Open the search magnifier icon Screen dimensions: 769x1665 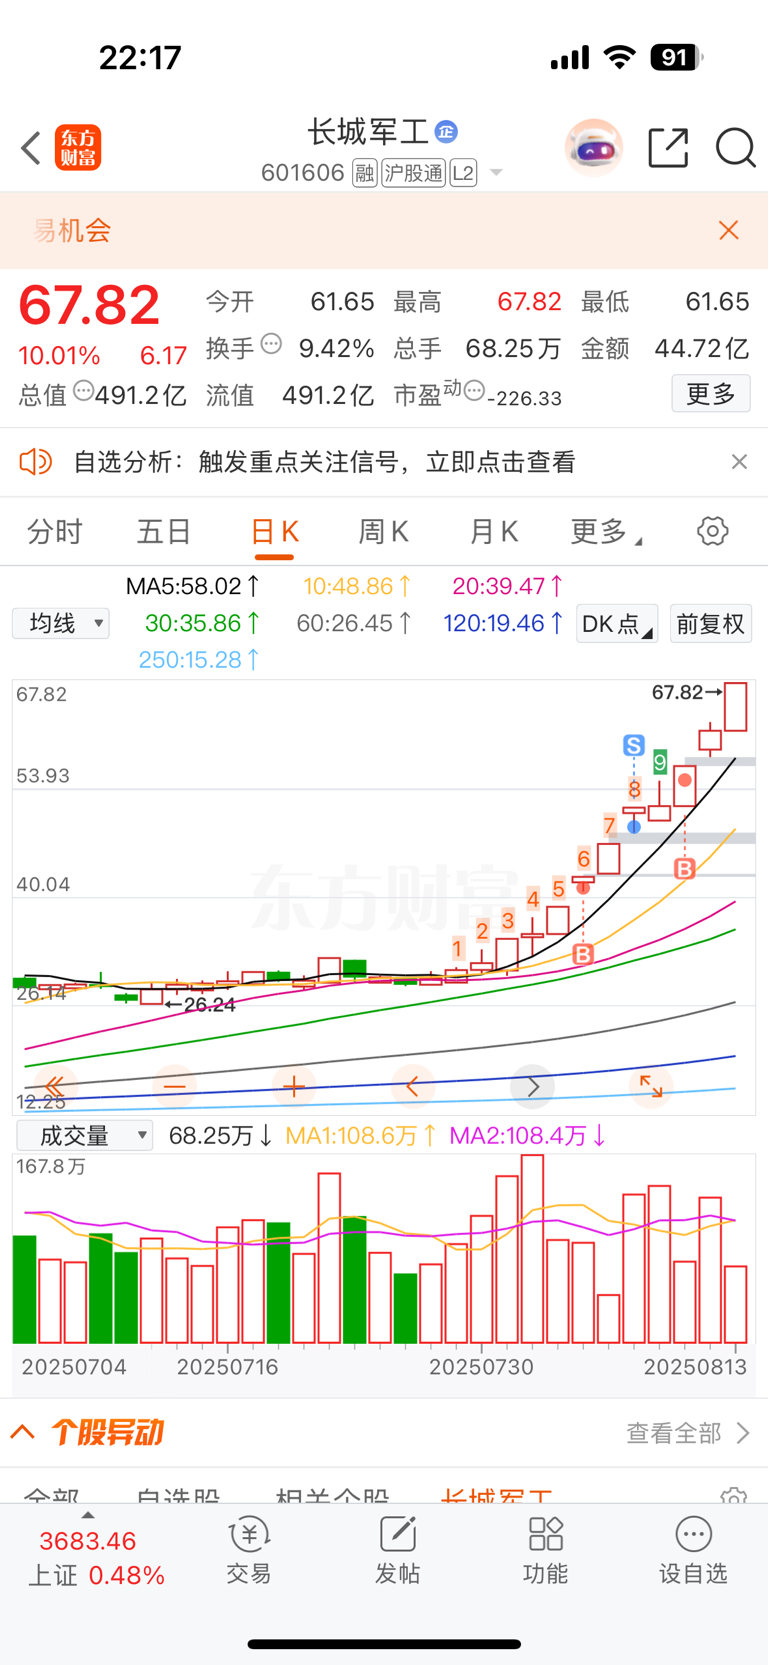click(735, 148)
